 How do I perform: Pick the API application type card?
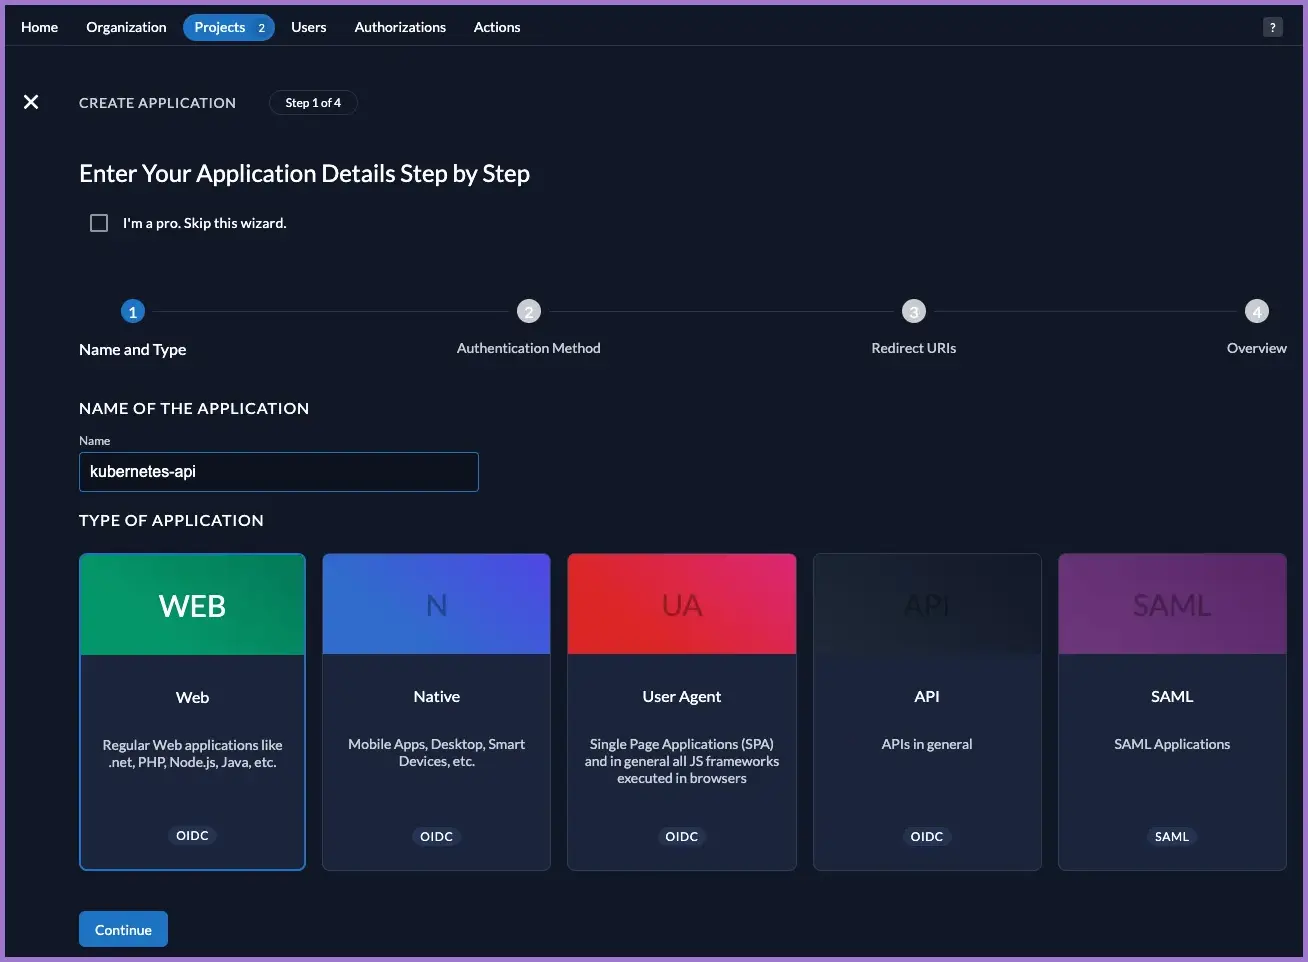[x=927, y=711]
